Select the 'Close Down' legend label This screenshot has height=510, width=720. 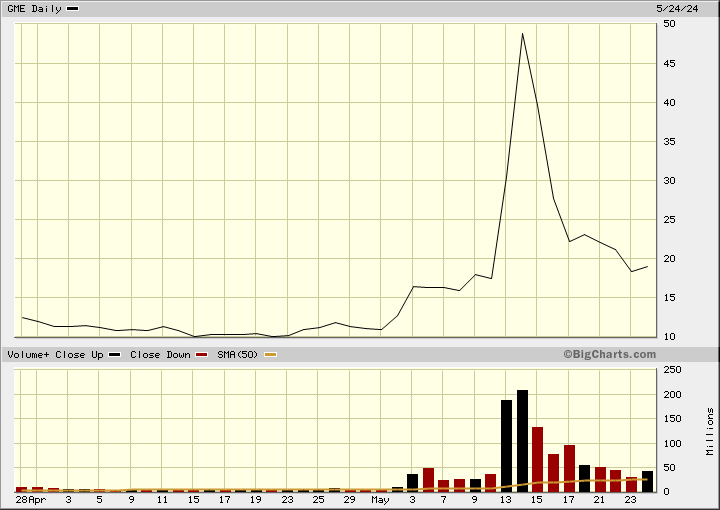point(160,355)
